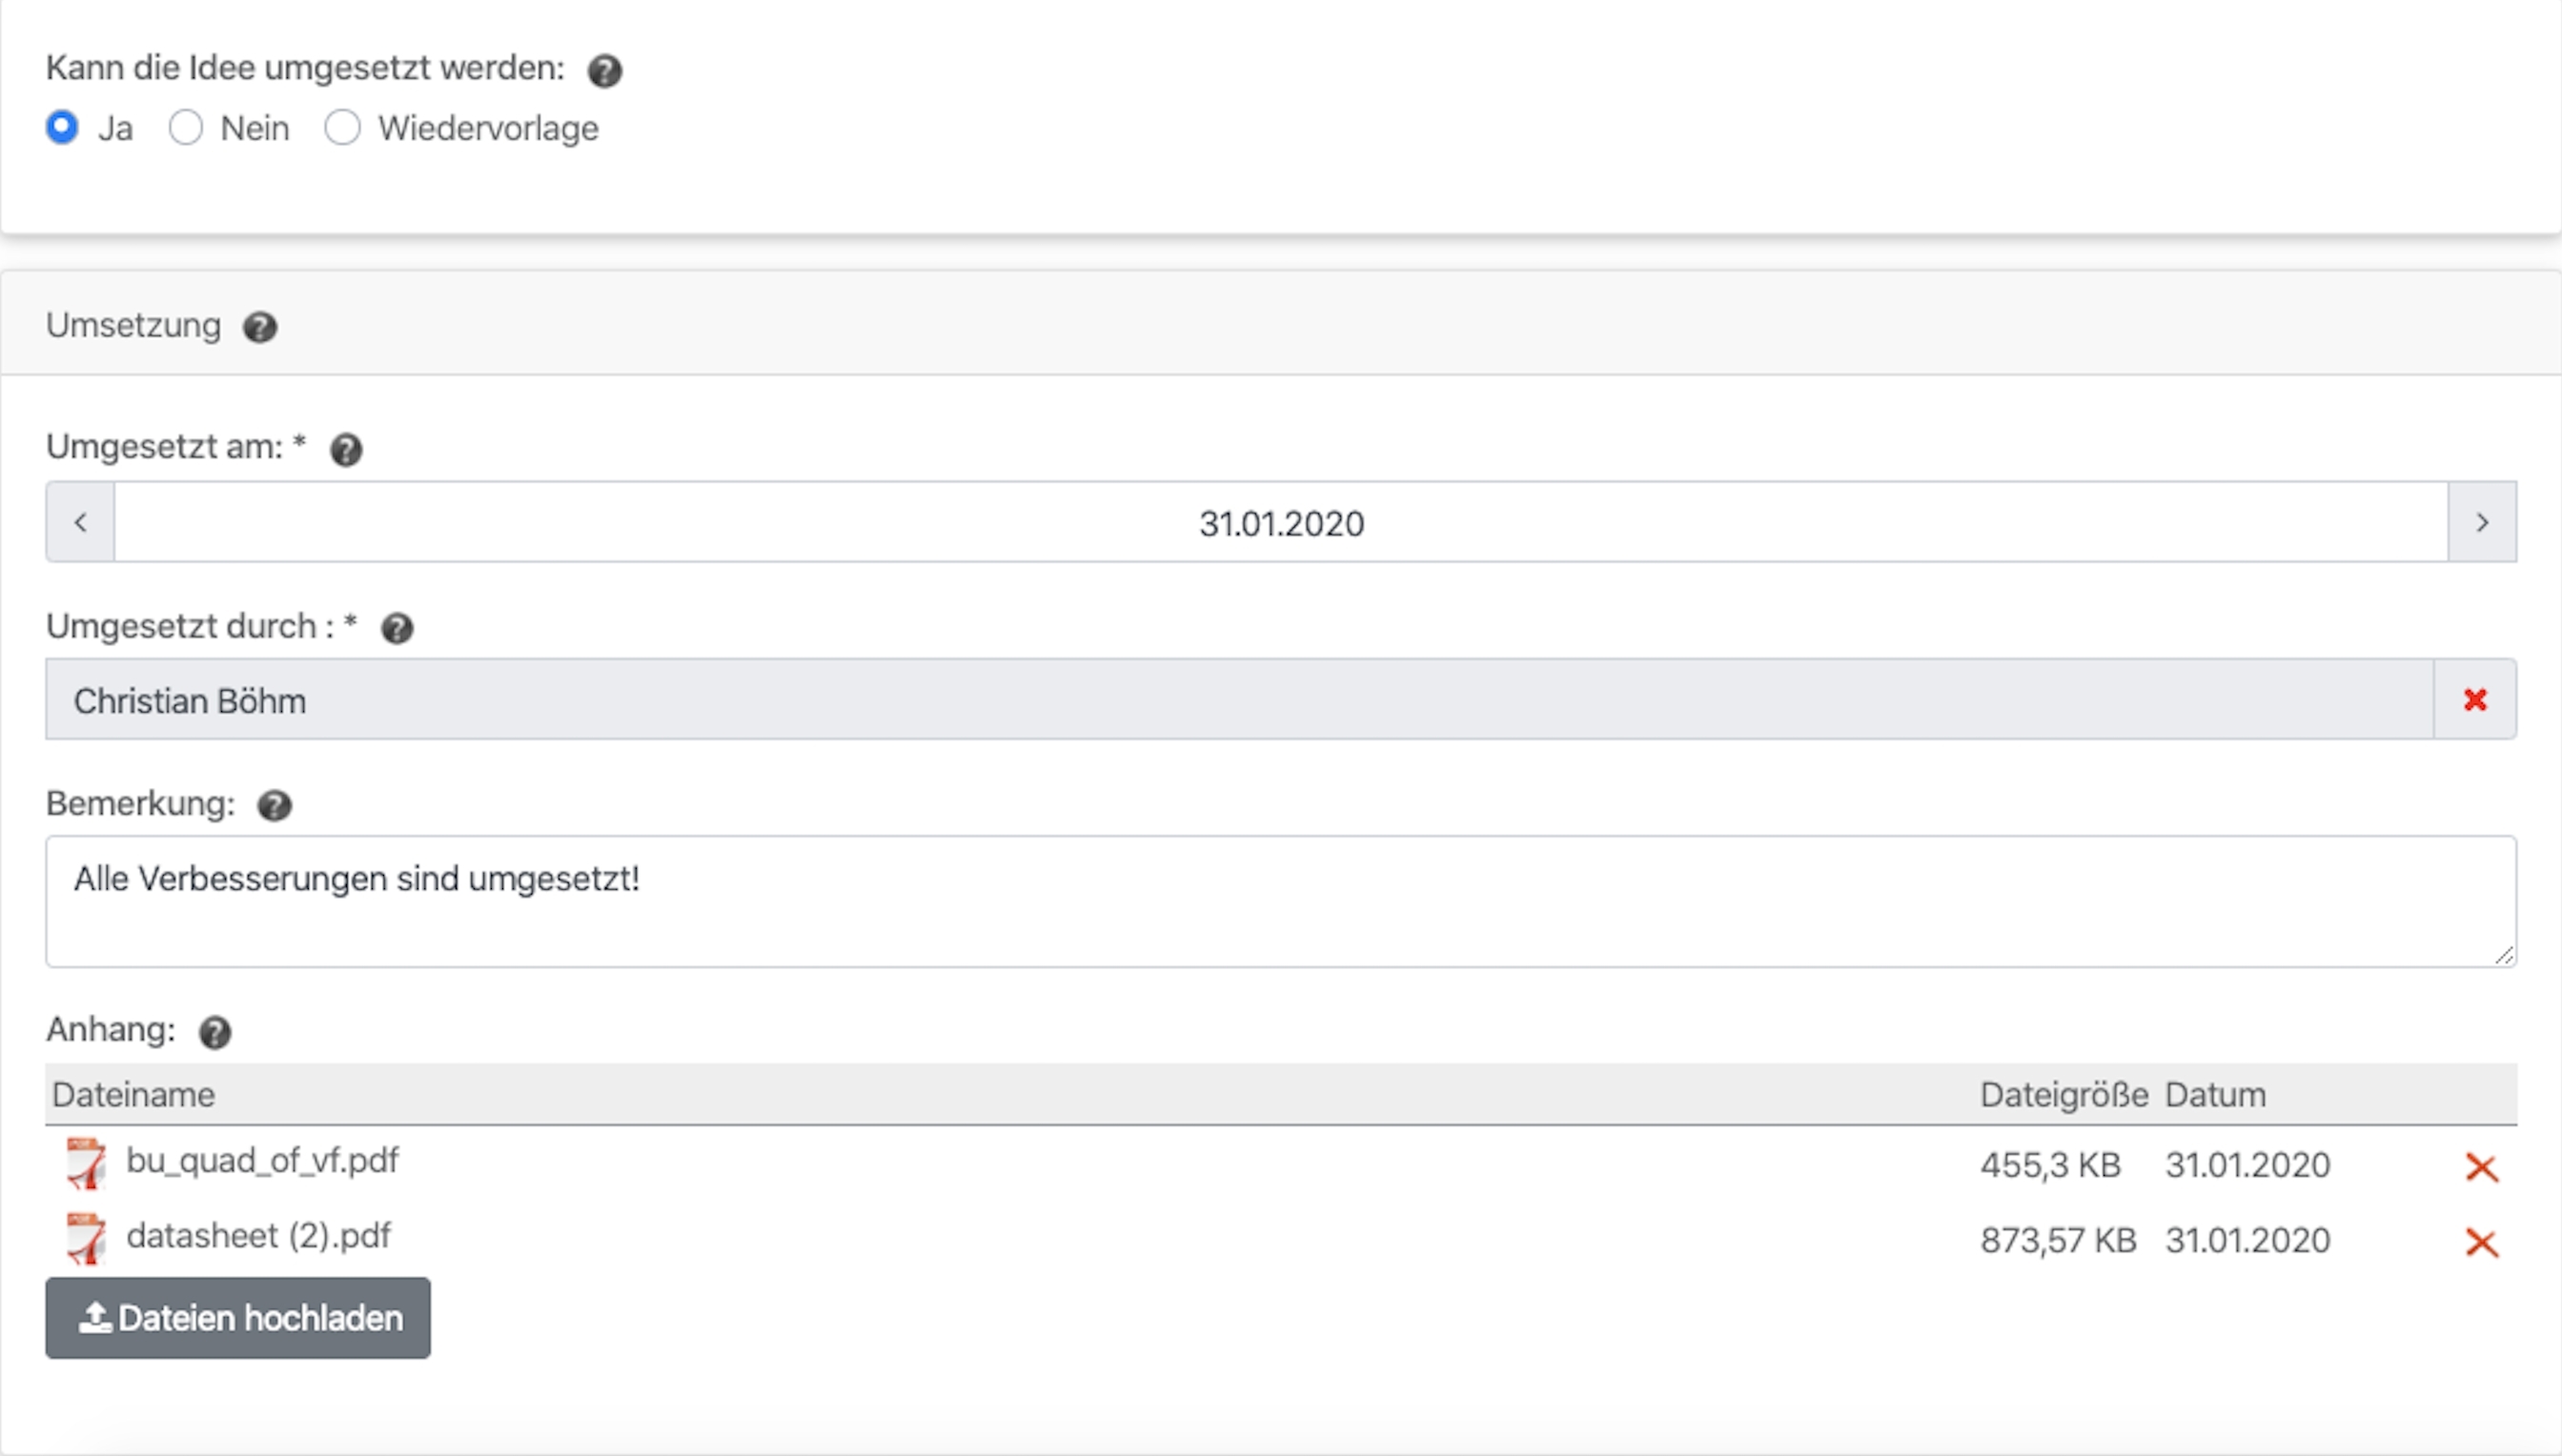Choose the 'Wiedervorlage' radio option
Image resolution: width=2562 pixels, height=1456 pixels.
342,128
